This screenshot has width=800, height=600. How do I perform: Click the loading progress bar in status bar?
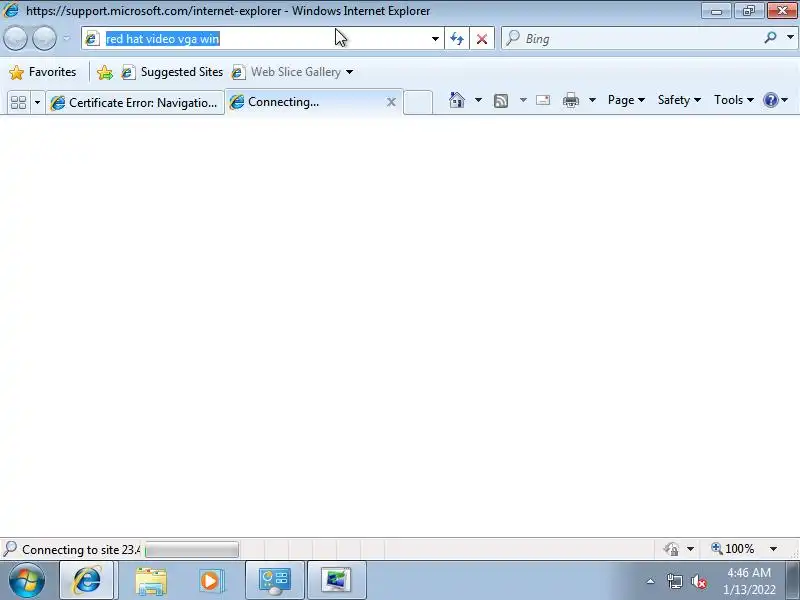coord(192,549)
